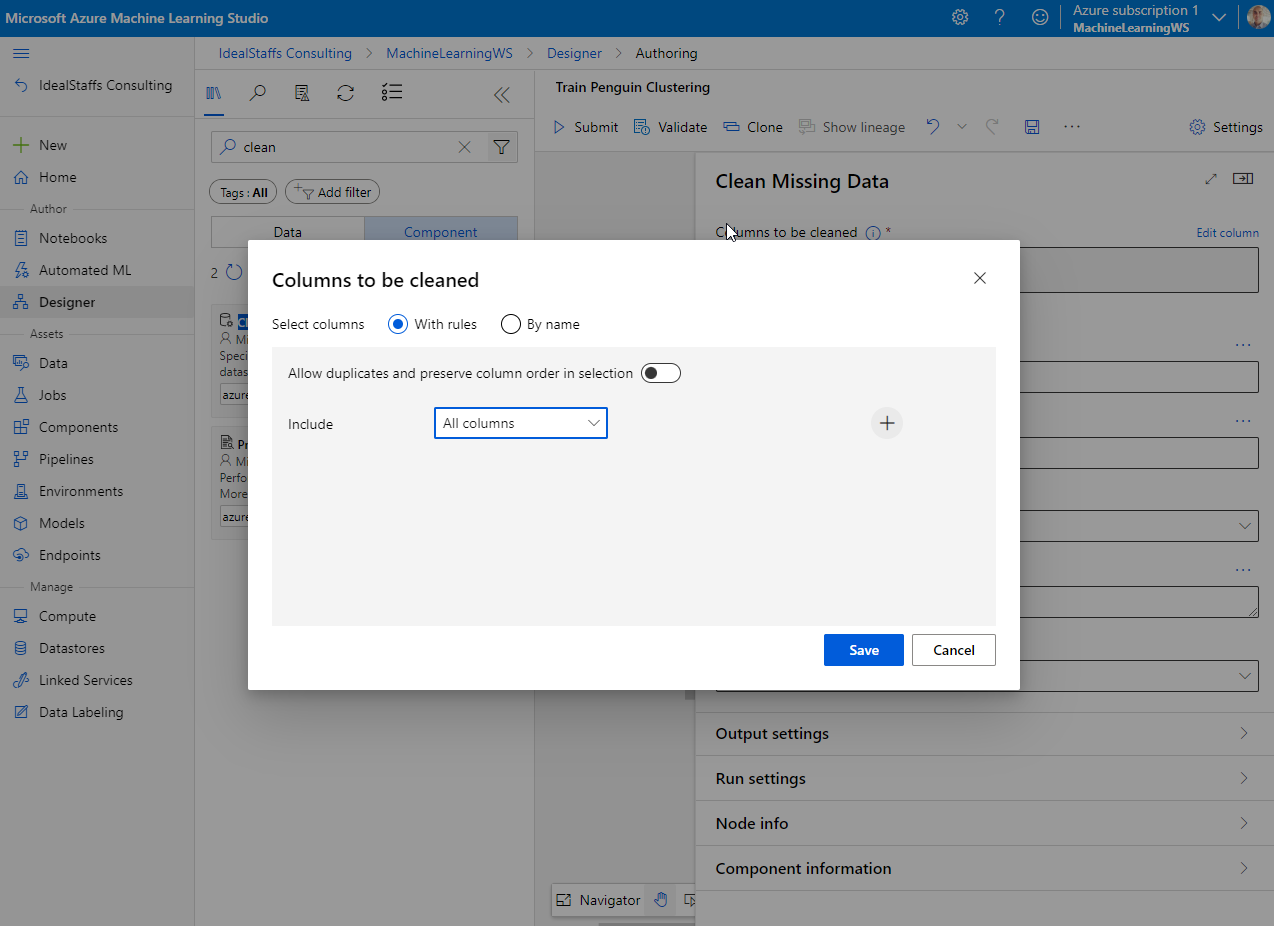The width and height of the screenshot is (1274, 926).
Task: Select the With rules radio button
Action: (x=398, y=324)
